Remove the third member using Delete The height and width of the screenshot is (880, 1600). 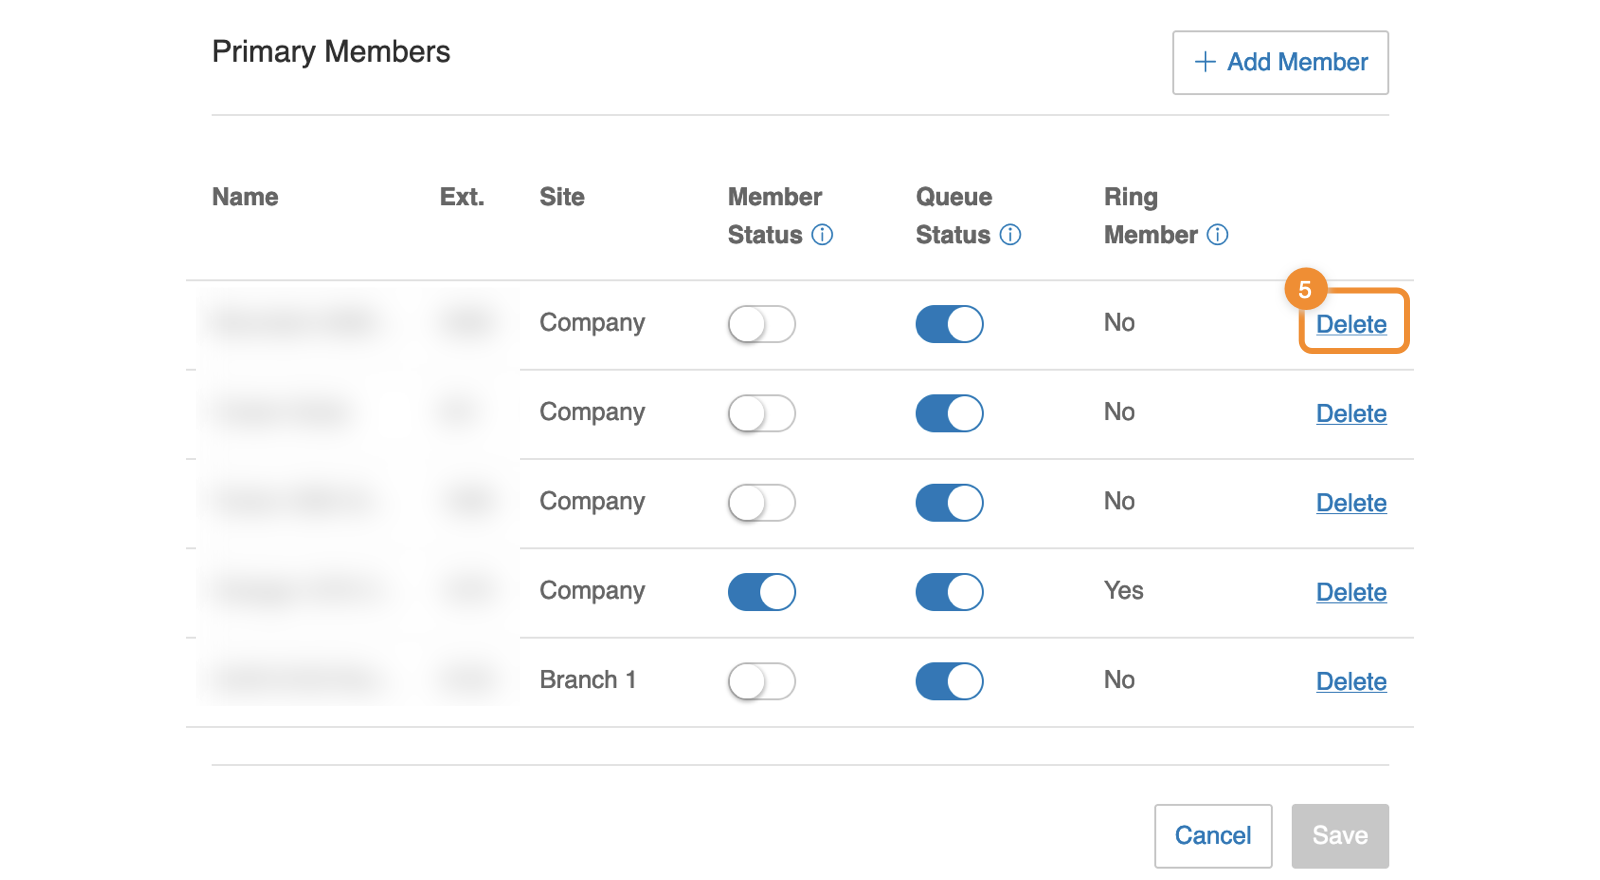pyautogui.click(x=1351, y=503)
